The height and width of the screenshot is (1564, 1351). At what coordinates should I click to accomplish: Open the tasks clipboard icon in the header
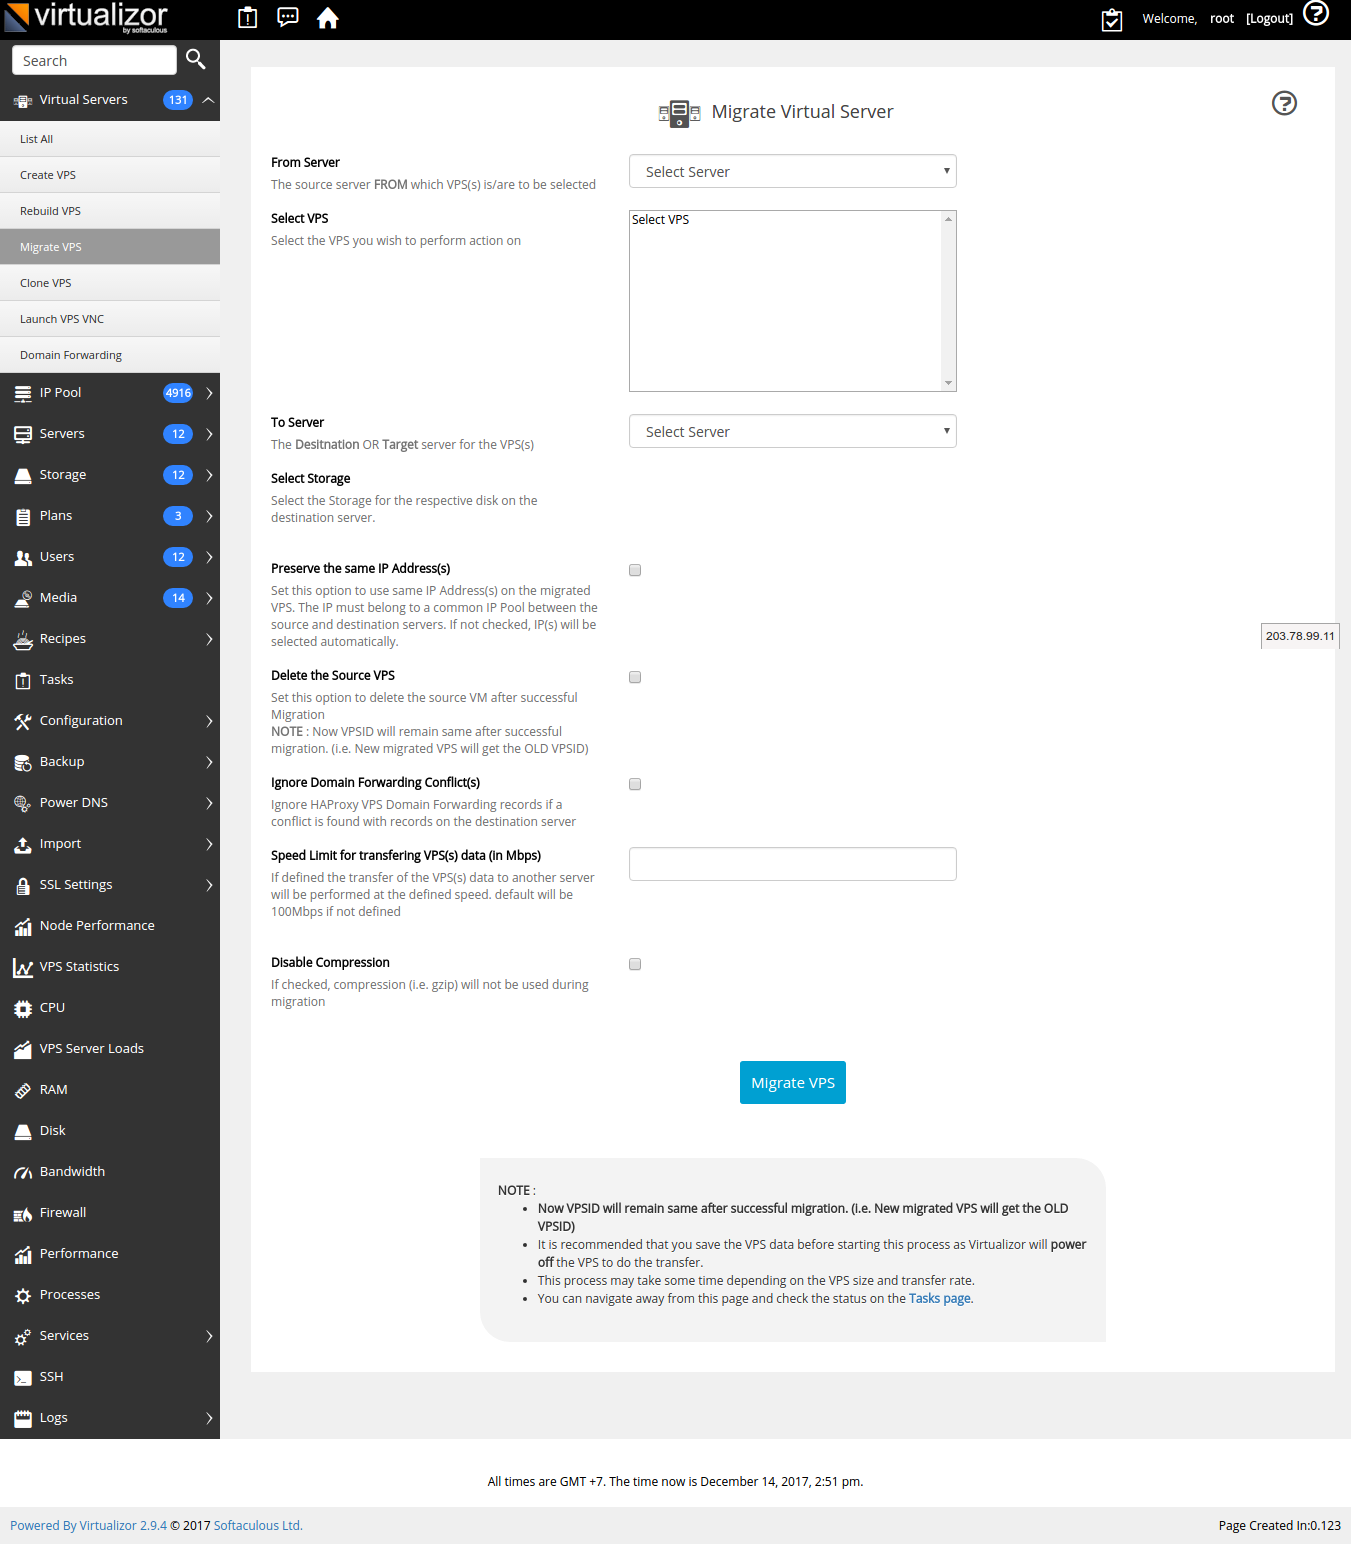tap(1111, 19)
